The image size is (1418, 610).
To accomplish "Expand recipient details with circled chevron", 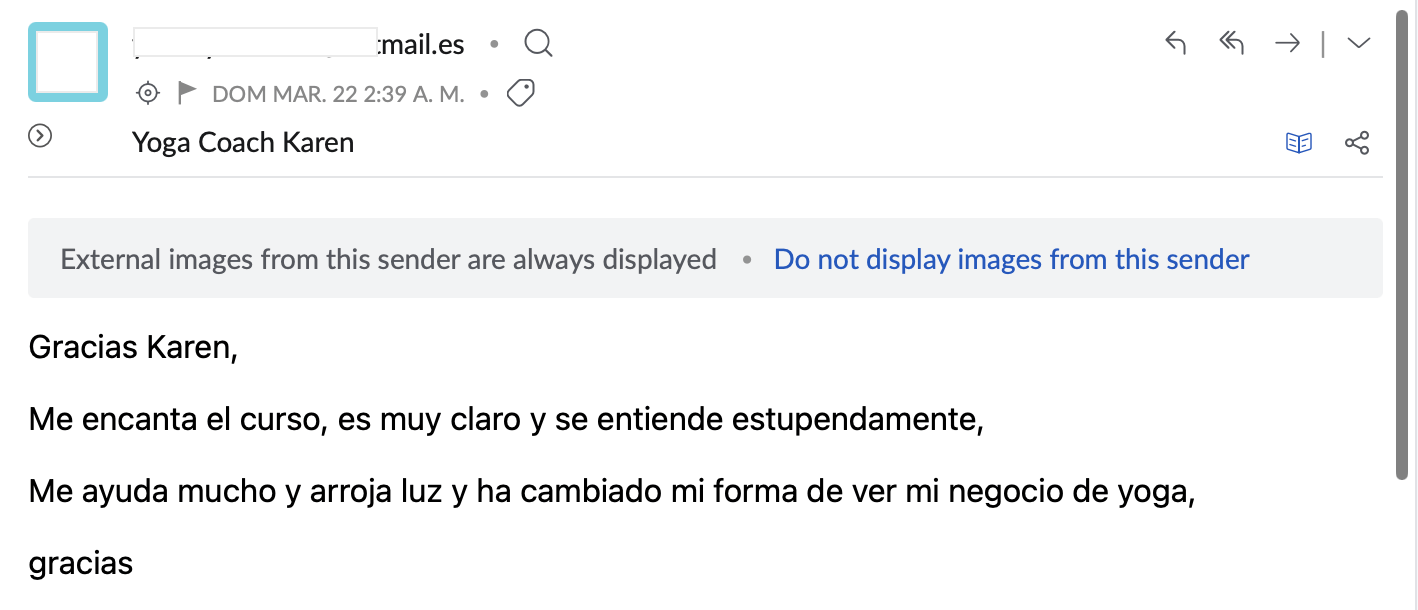I will [40, 136].
